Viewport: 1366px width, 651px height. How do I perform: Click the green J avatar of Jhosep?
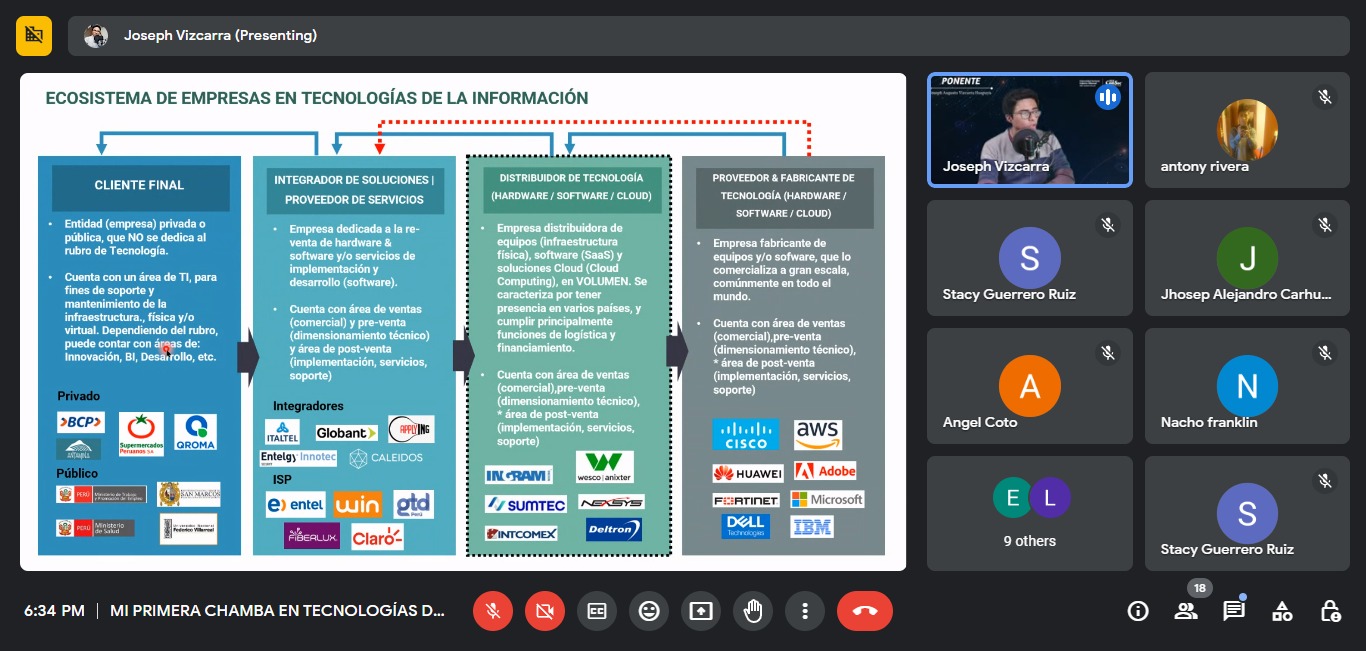1247,258
